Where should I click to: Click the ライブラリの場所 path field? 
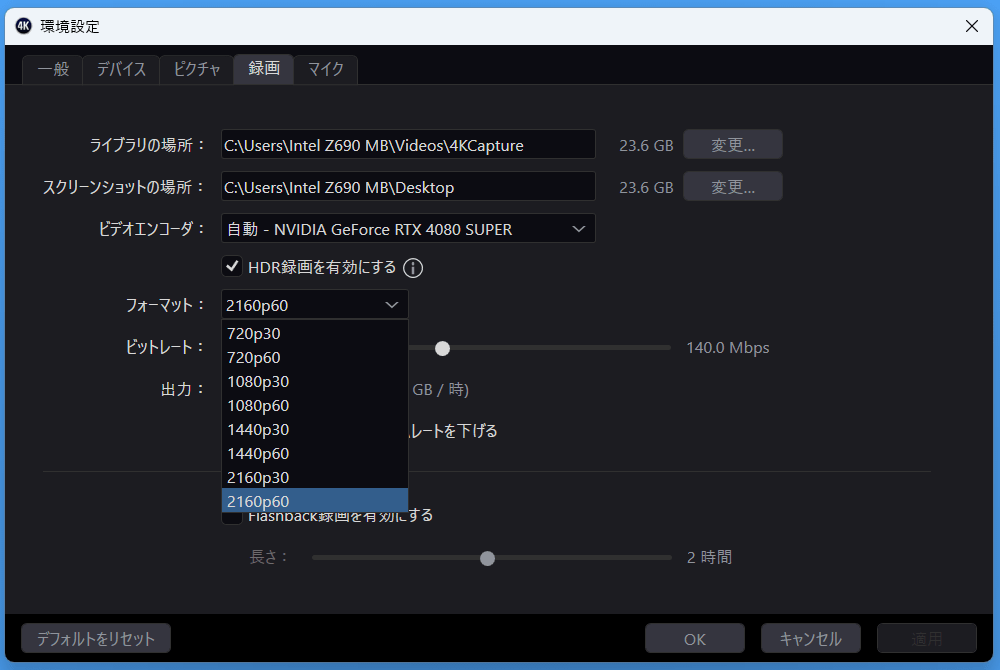[x=408, y=145]
